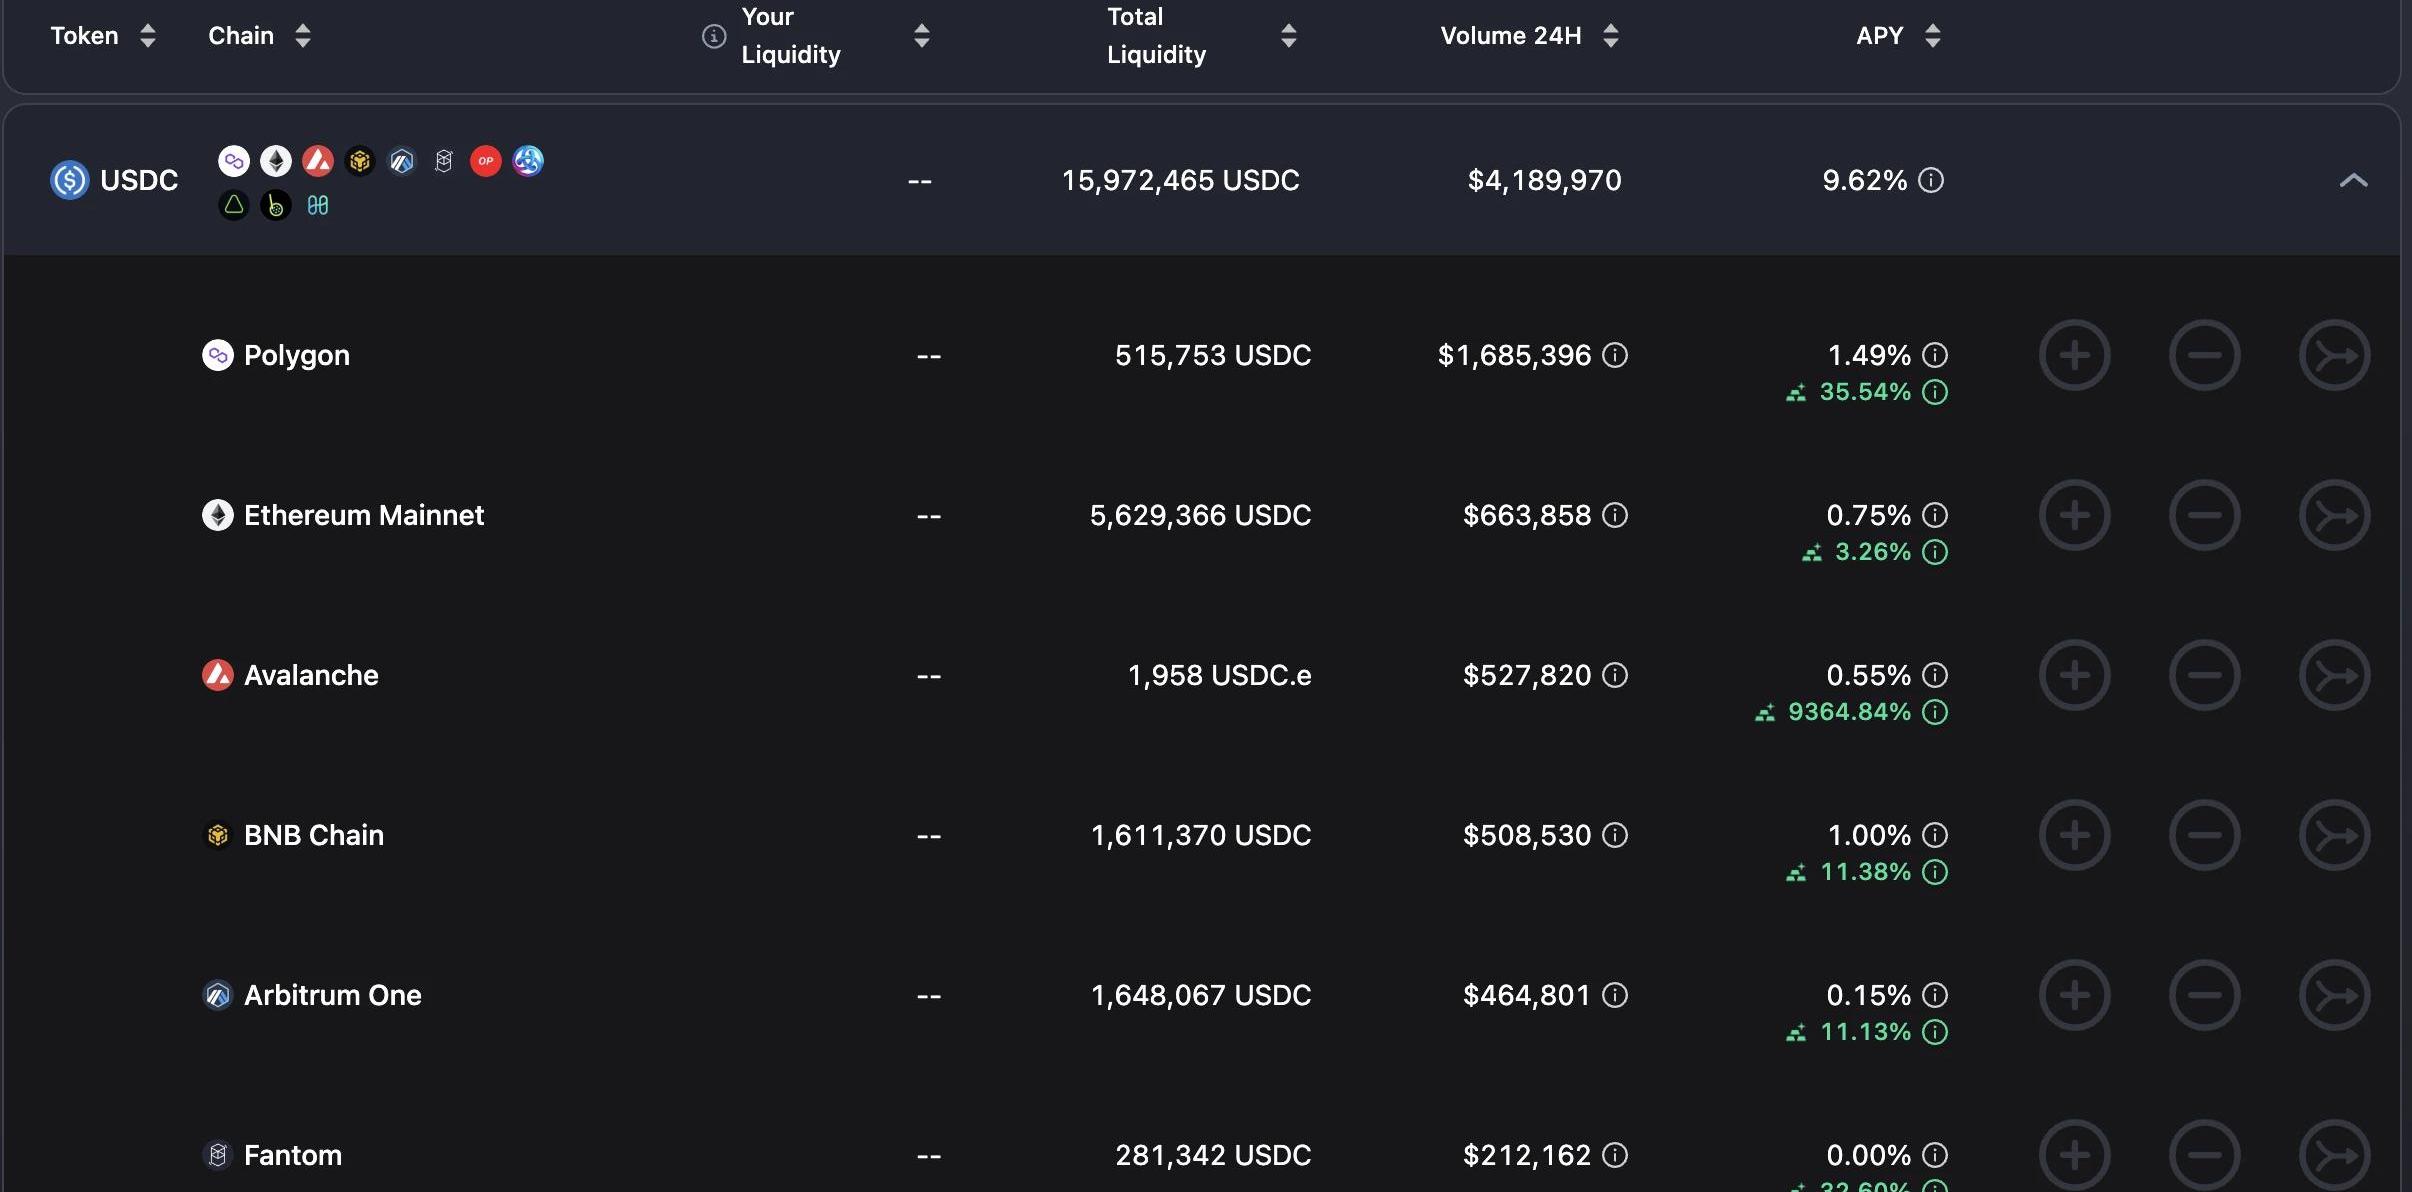Click add liquidity plus icon for Polygon
This screenshot has width=2412, height=1192.
point(2074,355)
